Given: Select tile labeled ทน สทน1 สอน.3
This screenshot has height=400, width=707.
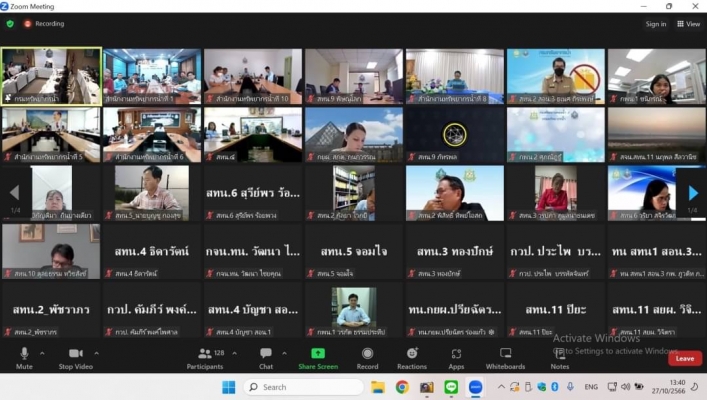Looking at the screenshot, I should [656, 251].
